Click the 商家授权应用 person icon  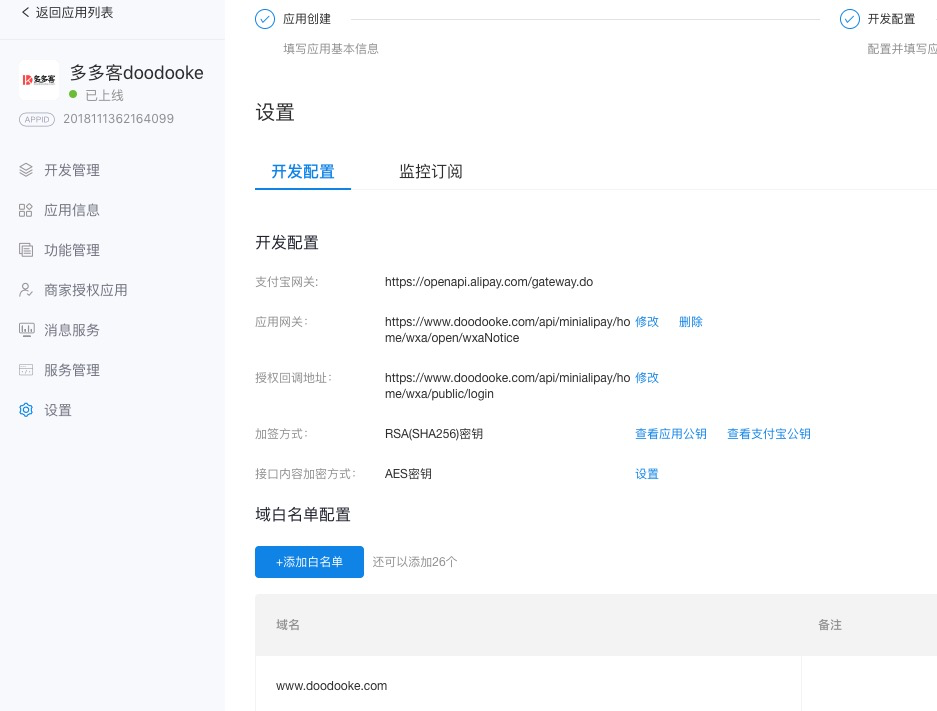tap(26, 290)
